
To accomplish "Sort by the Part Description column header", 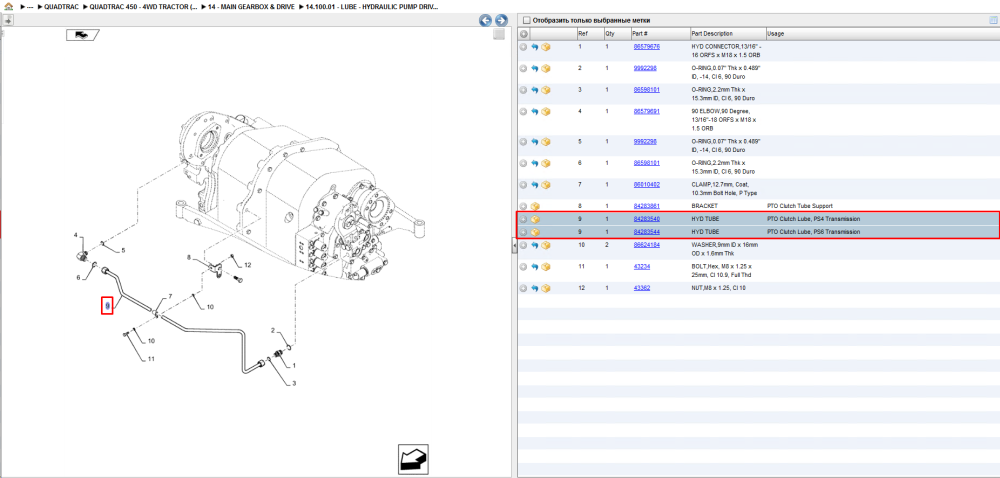I will 712,34.
